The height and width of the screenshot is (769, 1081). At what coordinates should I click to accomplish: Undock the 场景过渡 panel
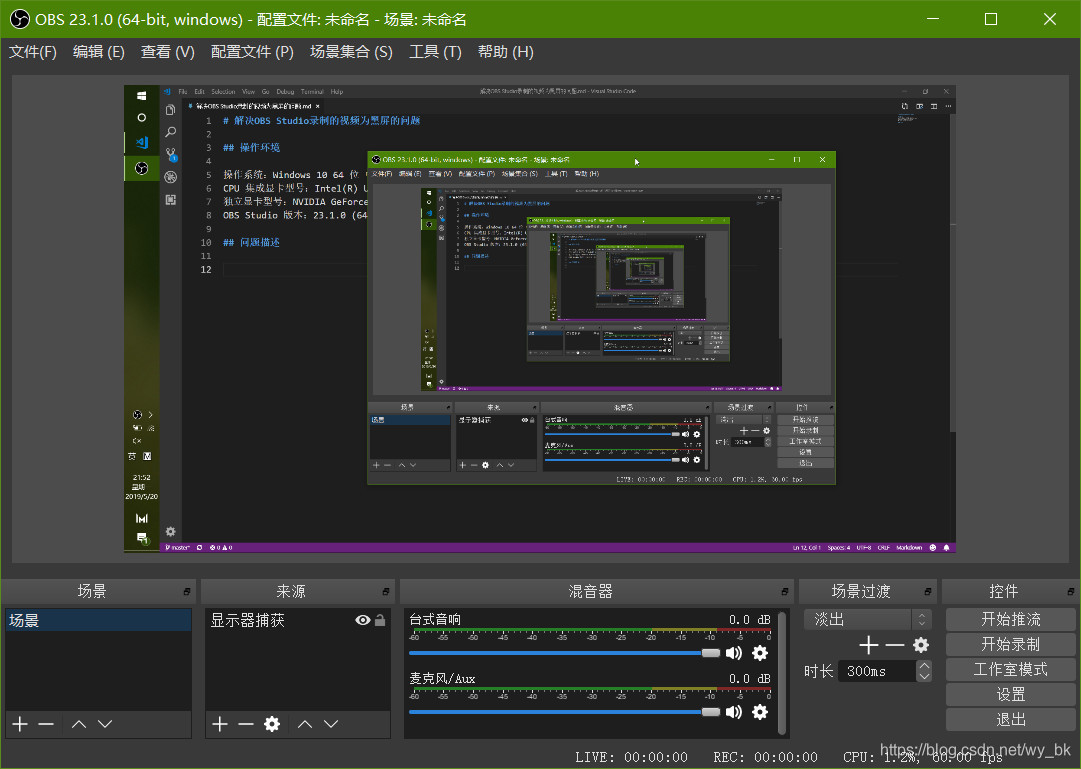pyautogui.click(x=927, y=592)
